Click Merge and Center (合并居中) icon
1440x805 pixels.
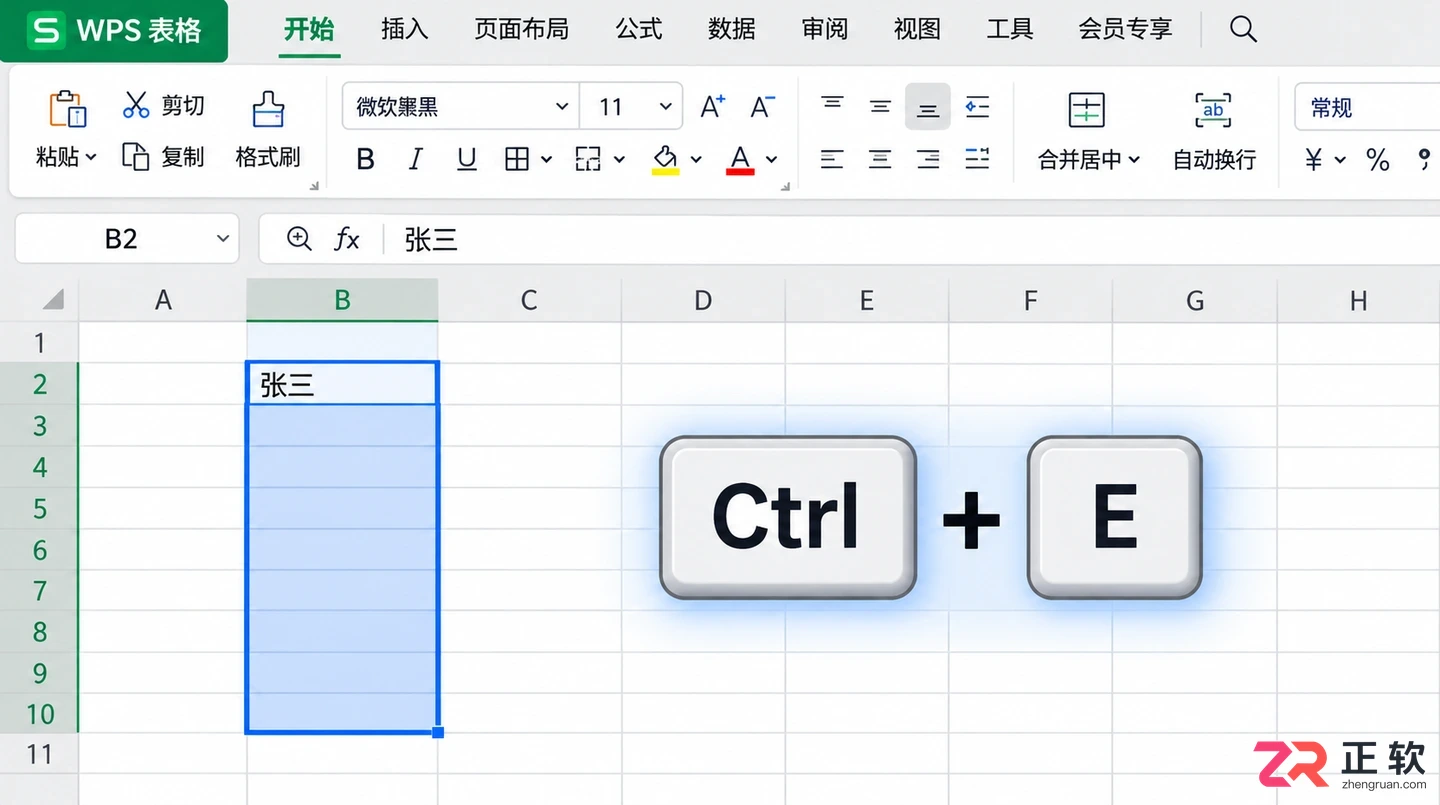tap(1086, 110)
